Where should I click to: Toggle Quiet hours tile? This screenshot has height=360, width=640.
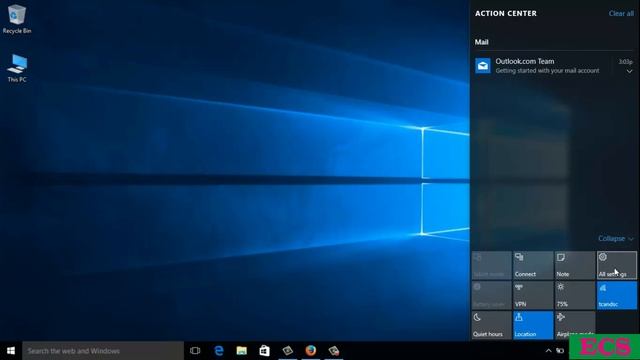tap(491, 325)
